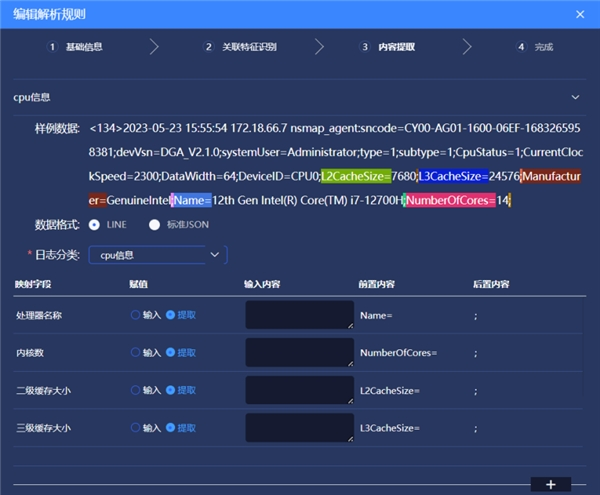
Task: Choose 输入 for 处理器名称 row
Action: pos(136,315)
